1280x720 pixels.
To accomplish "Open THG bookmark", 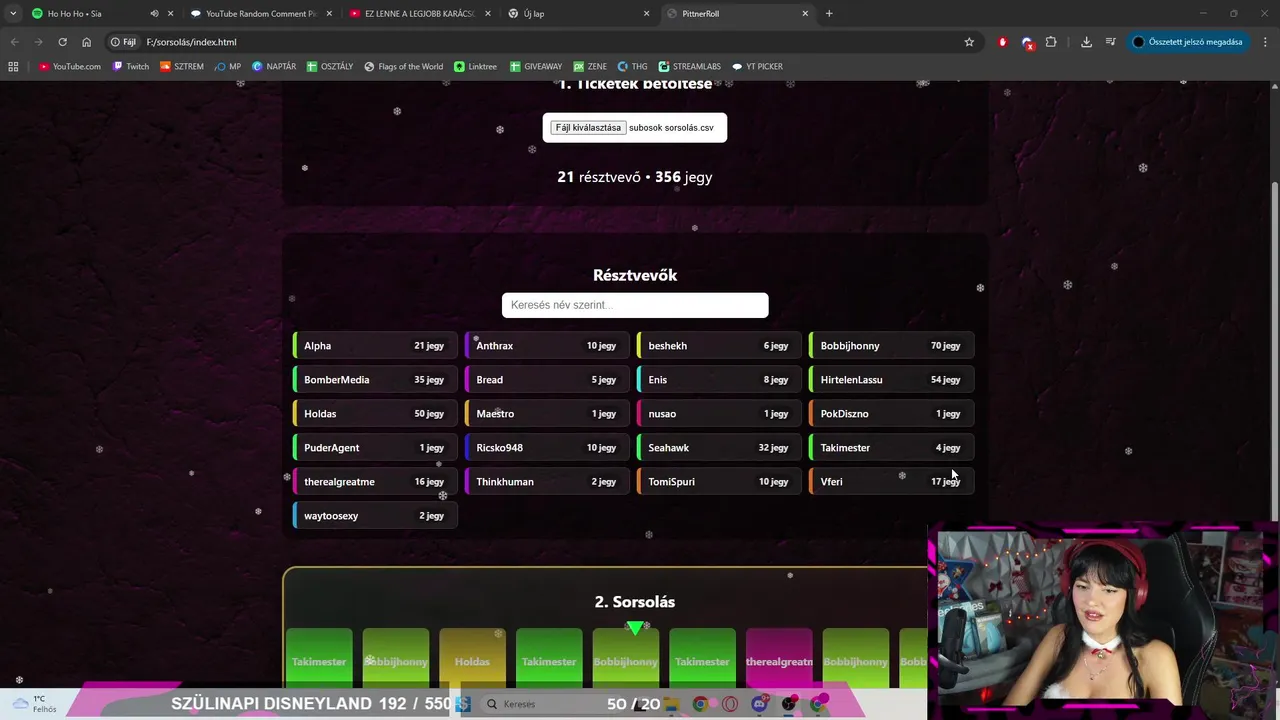I will (633, 66).
